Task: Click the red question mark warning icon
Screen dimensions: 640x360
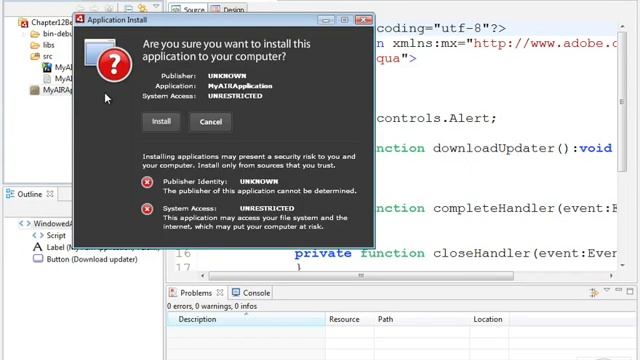Action: tap(114, 64)
